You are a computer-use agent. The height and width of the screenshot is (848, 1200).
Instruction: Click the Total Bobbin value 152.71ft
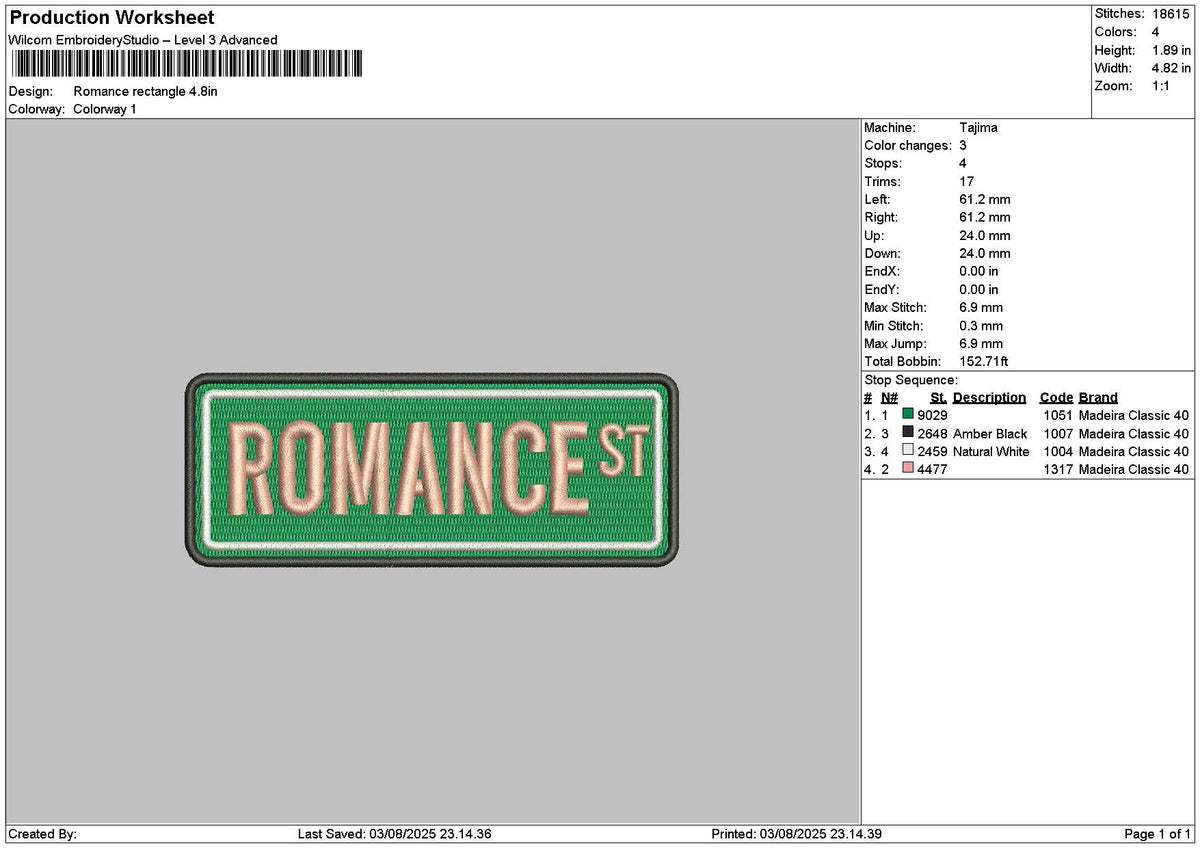coord(986,361)
